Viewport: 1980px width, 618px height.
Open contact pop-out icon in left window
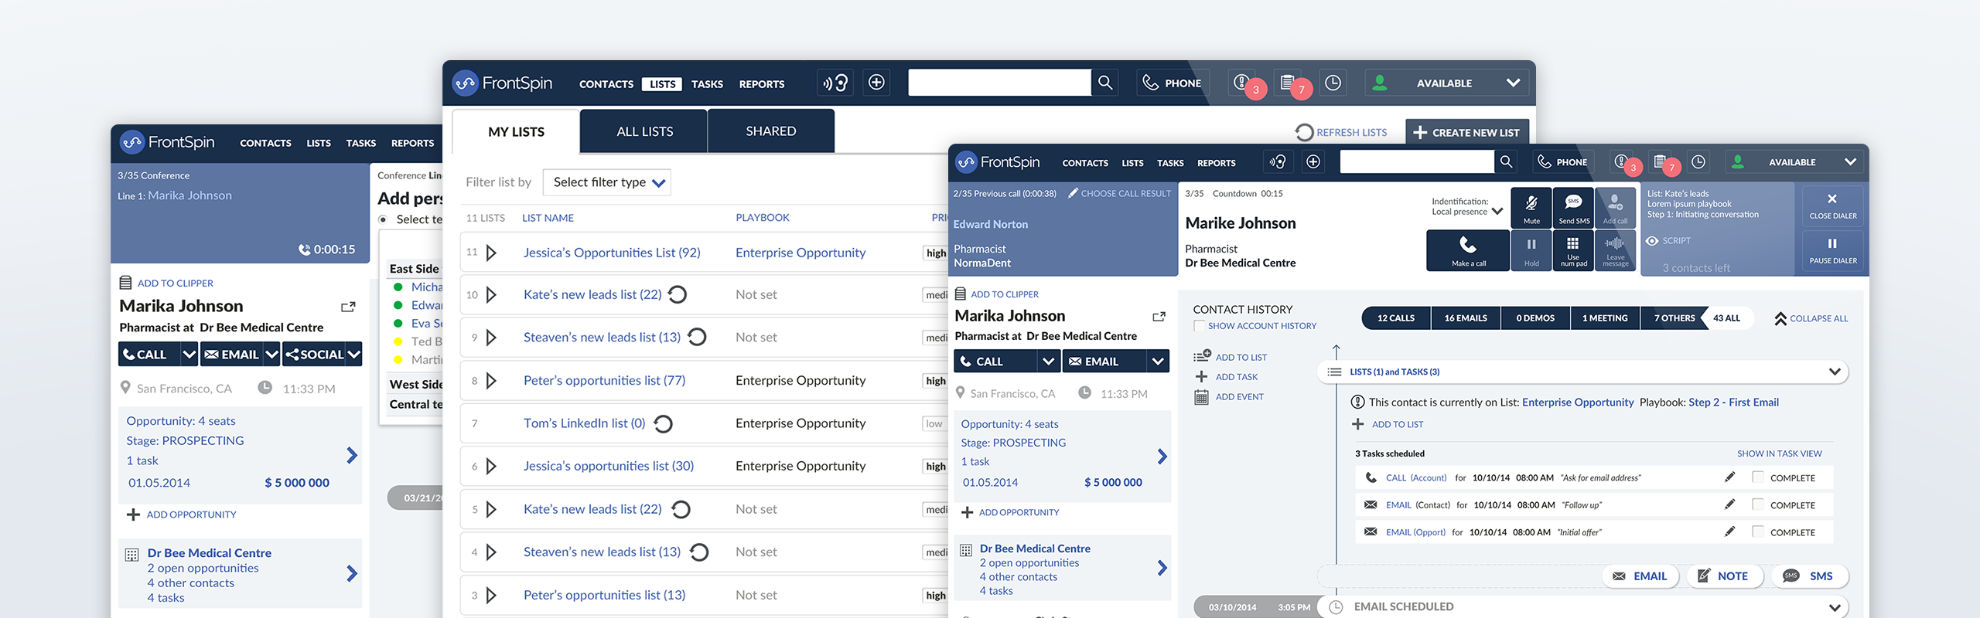[x=348, y=307]
